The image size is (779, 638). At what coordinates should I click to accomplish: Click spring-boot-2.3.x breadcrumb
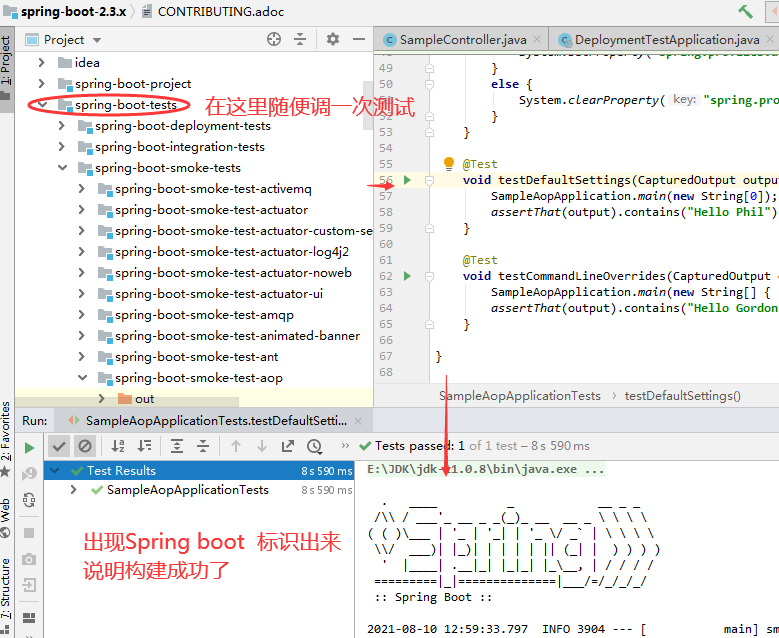(x=65, y=11)
